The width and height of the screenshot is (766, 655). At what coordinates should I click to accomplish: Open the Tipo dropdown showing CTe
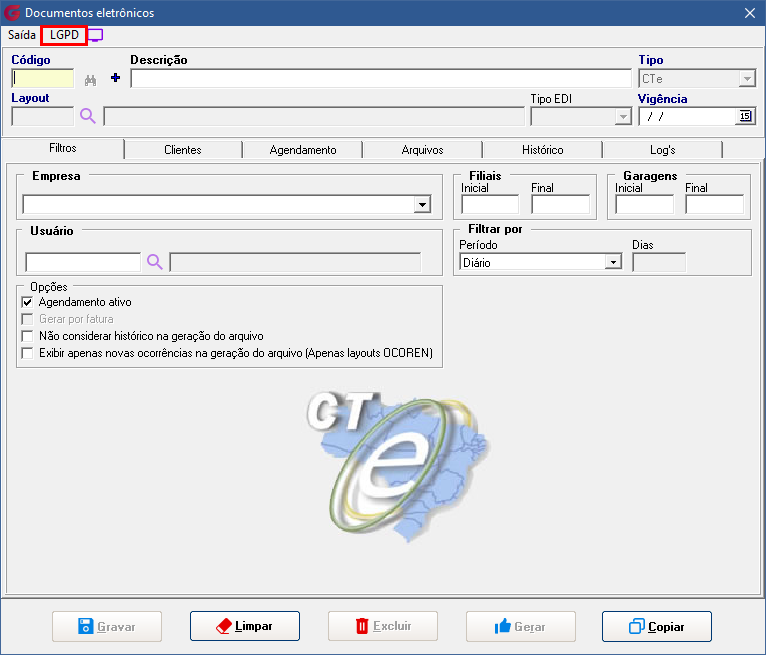point(747,79)
